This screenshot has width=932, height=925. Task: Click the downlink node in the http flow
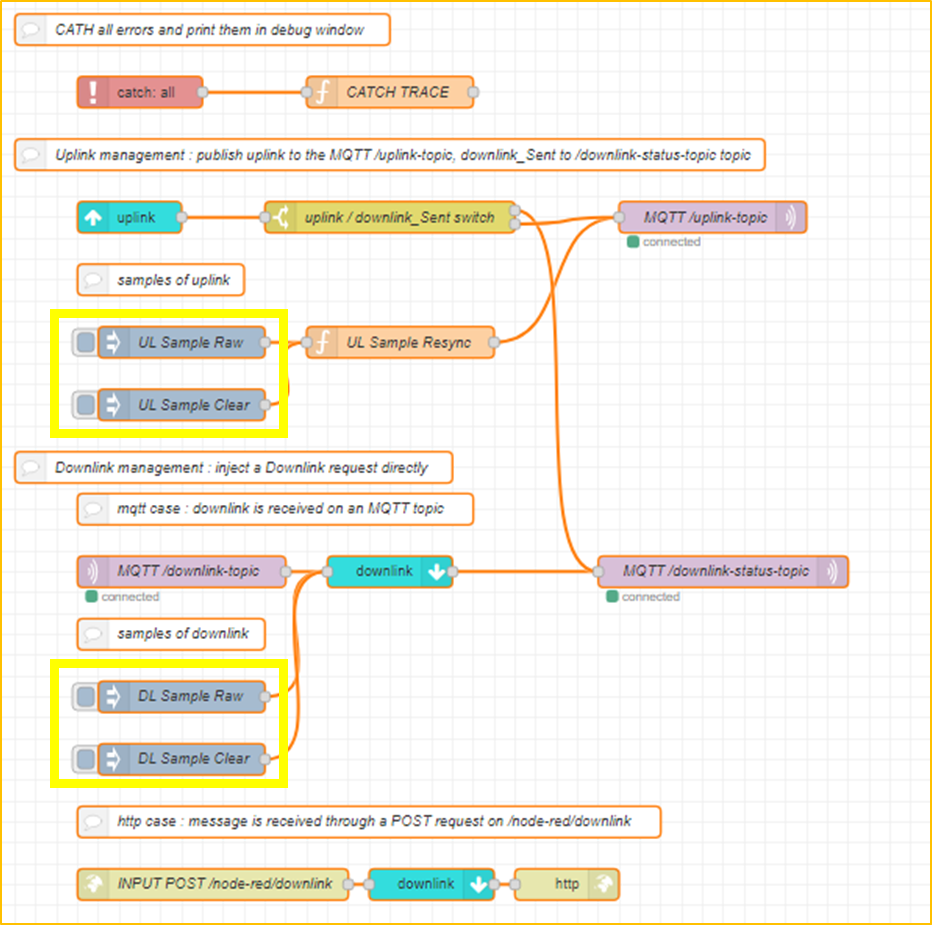click(x=425, y=884)
